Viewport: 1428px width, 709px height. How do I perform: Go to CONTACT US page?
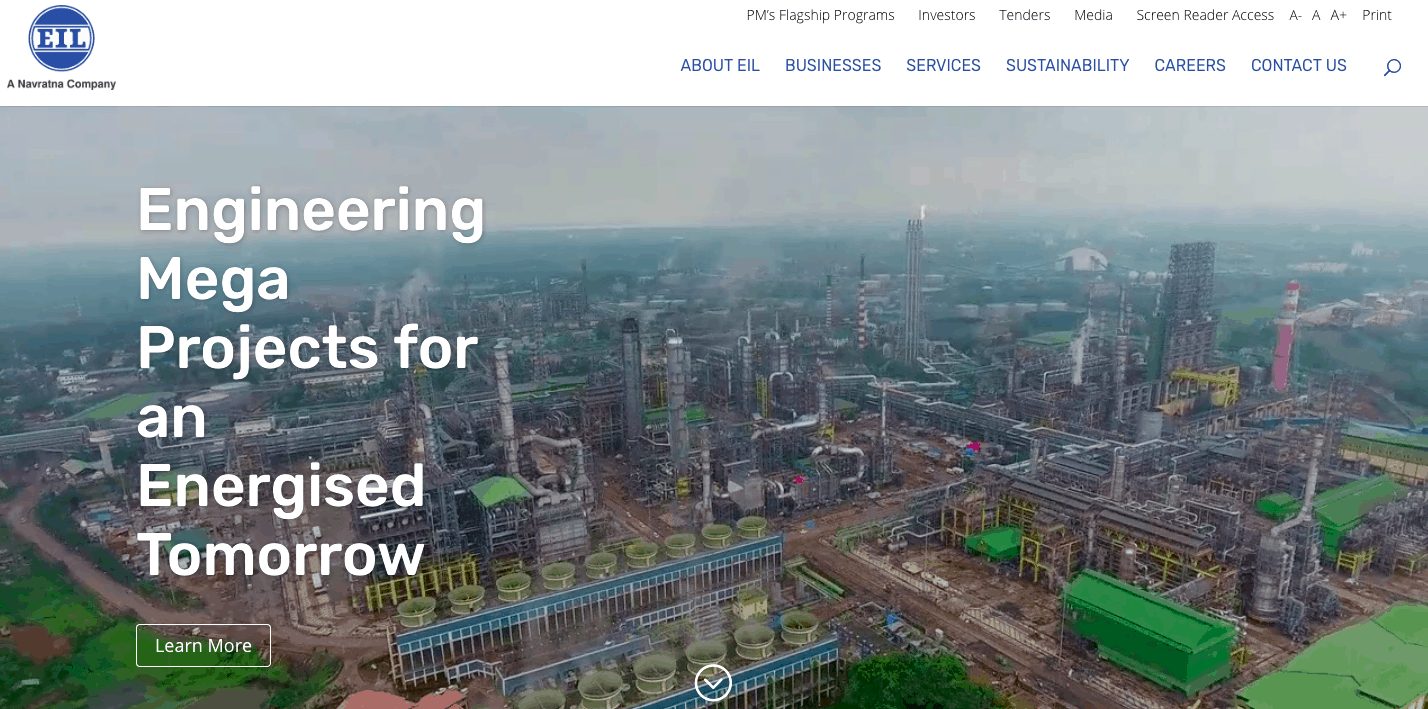[1298, 65]
